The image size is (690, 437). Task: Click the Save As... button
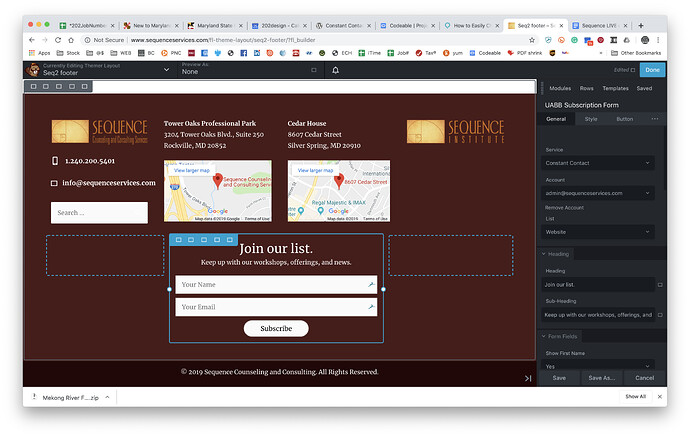[x=602, y=378]
